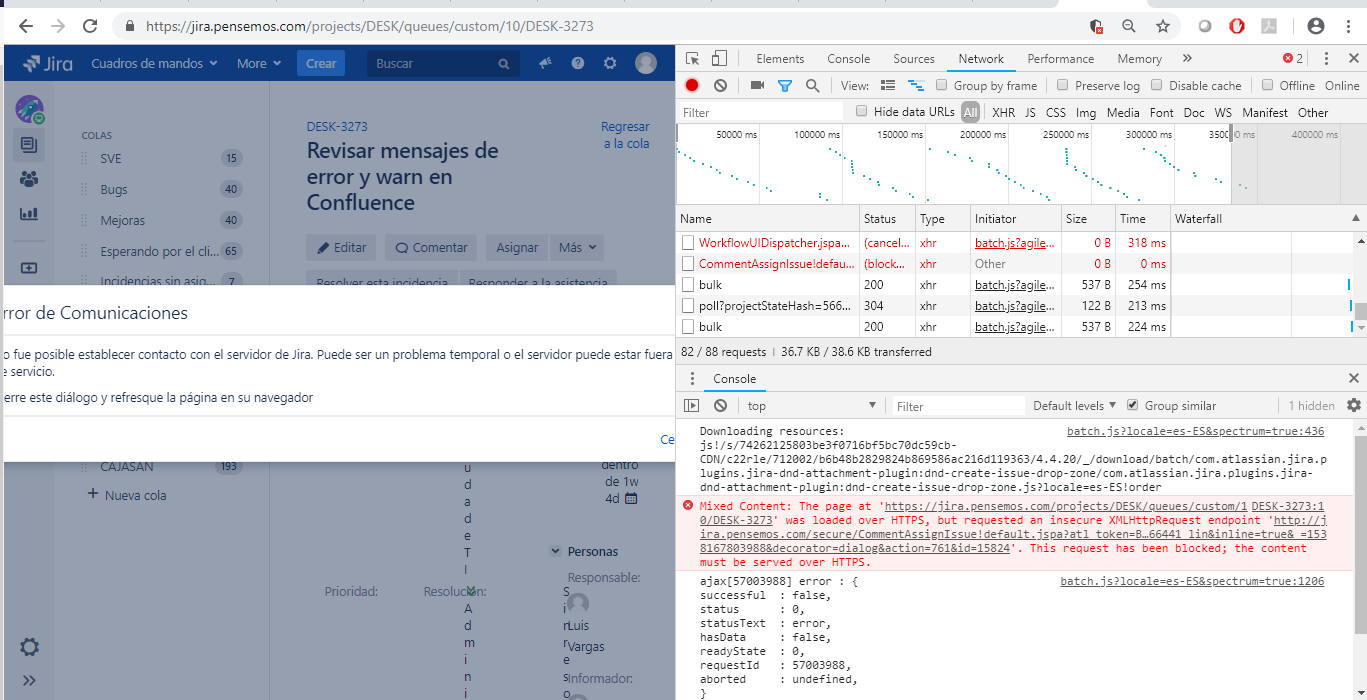1367x700 pixels.
Task: Tick the Hide data URLs checkbox
Action: (x=862, y=112)
